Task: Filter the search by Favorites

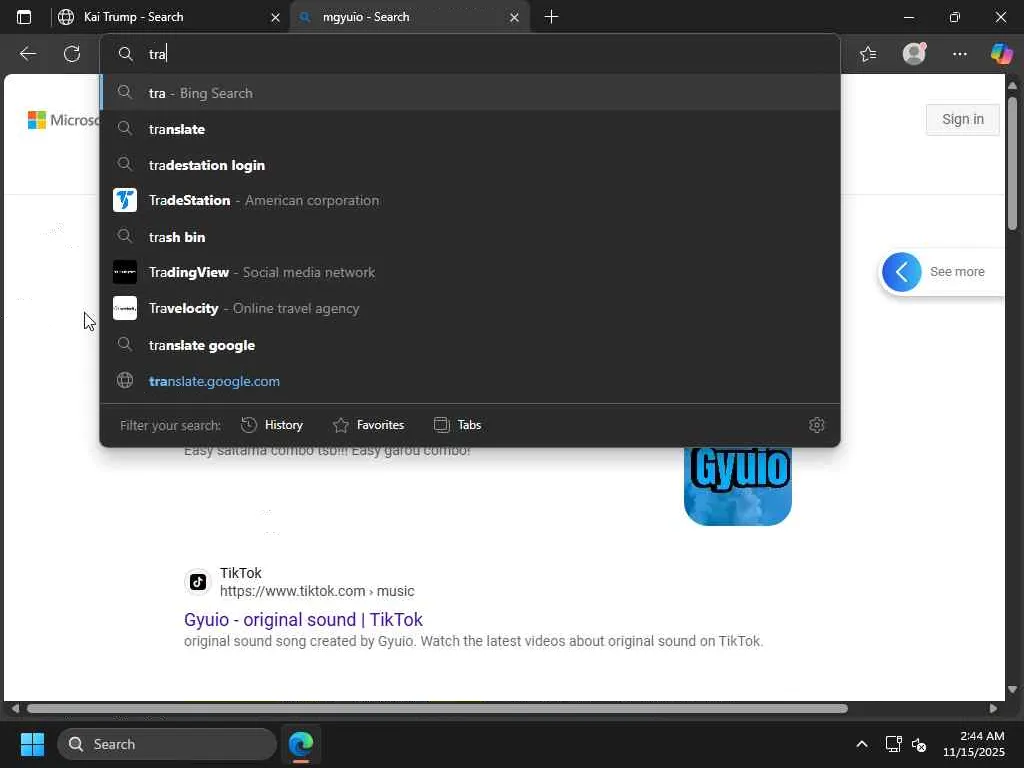Action: coord(368,425)
